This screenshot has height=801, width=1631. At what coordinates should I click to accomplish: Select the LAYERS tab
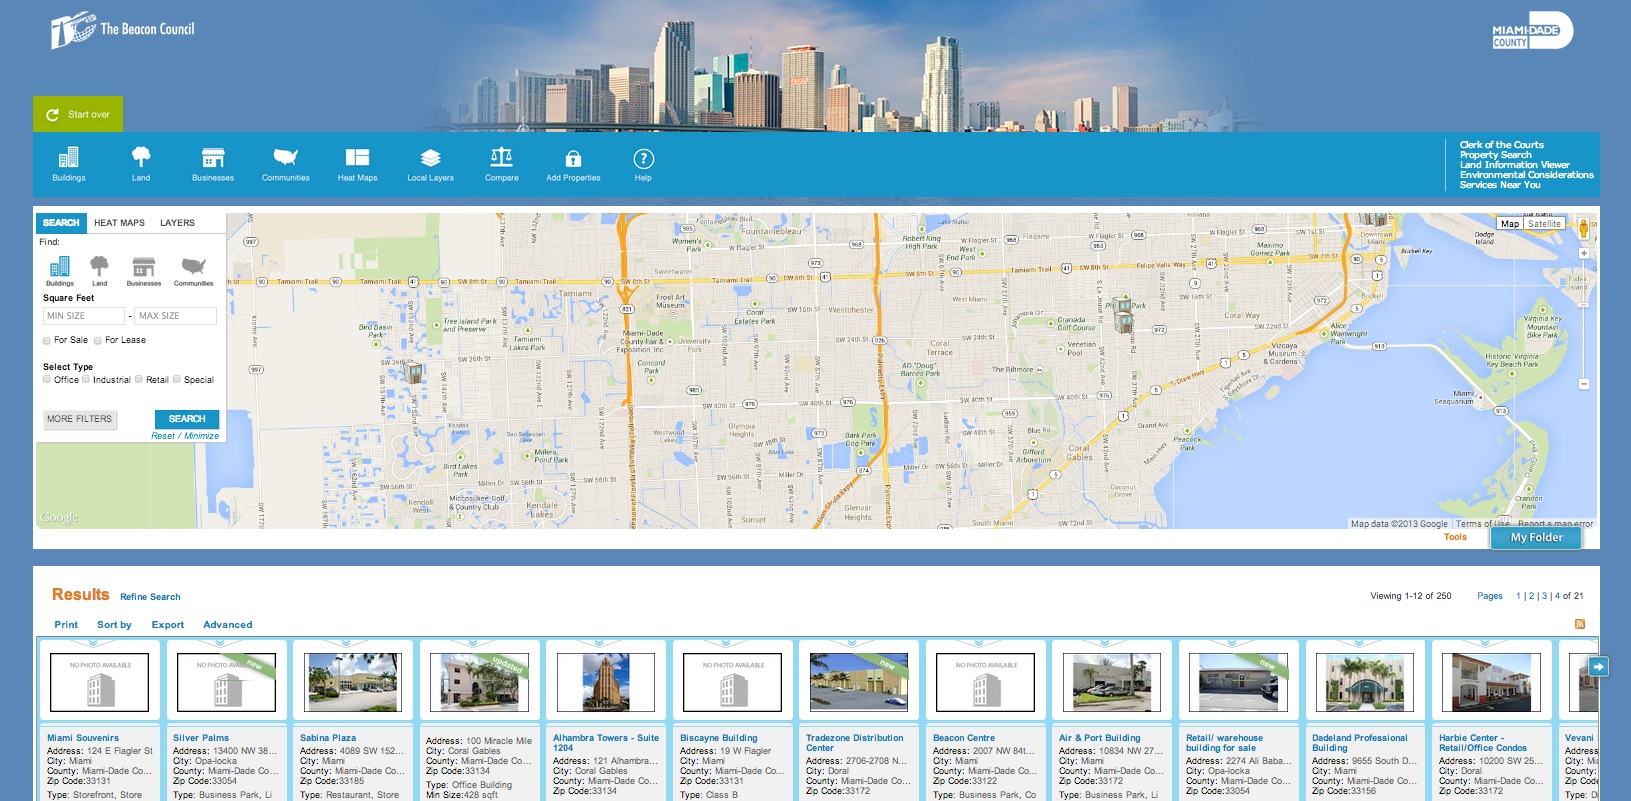pos(177,223)
